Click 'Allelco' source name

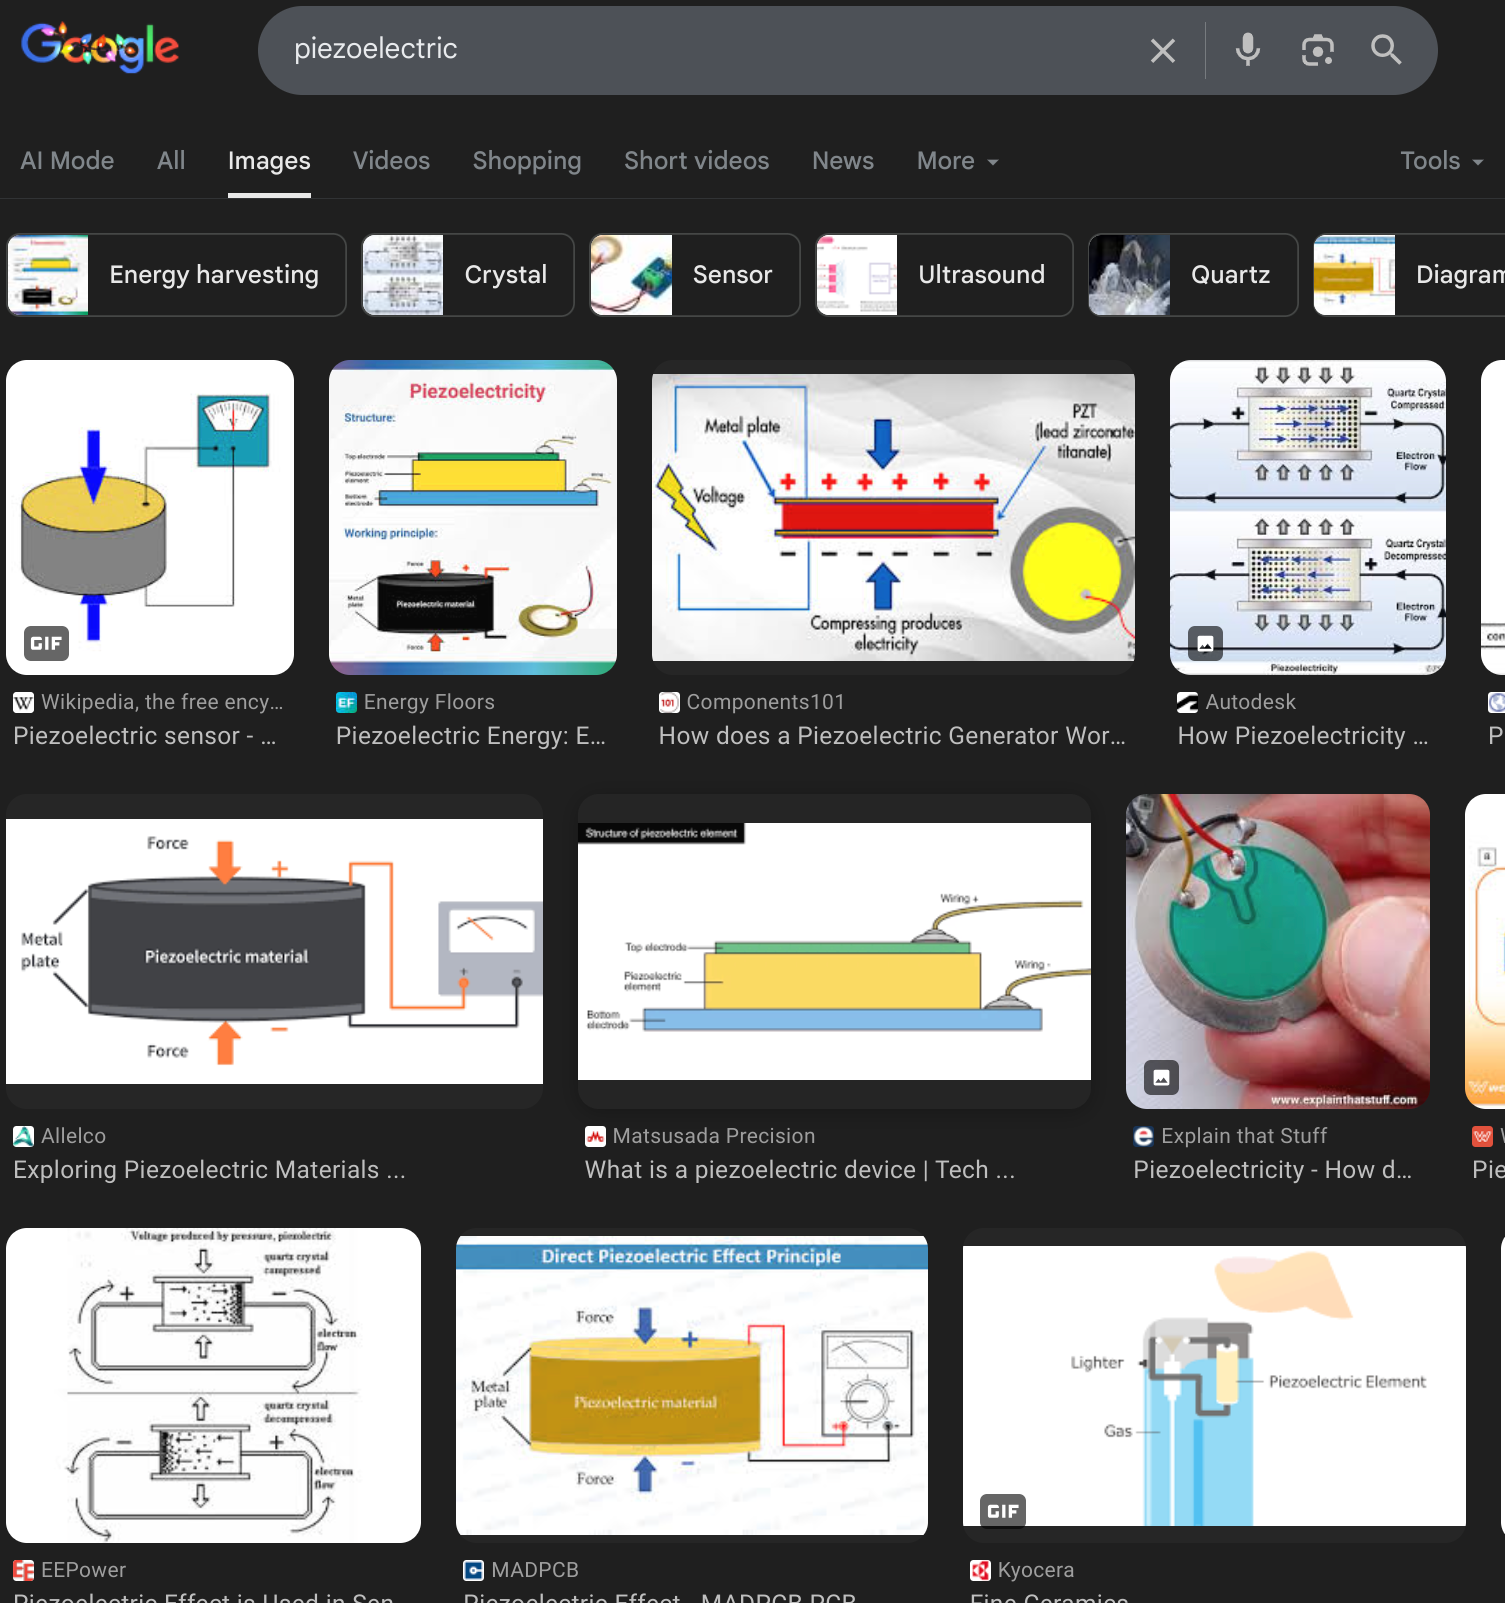[x=73, y=1136]
